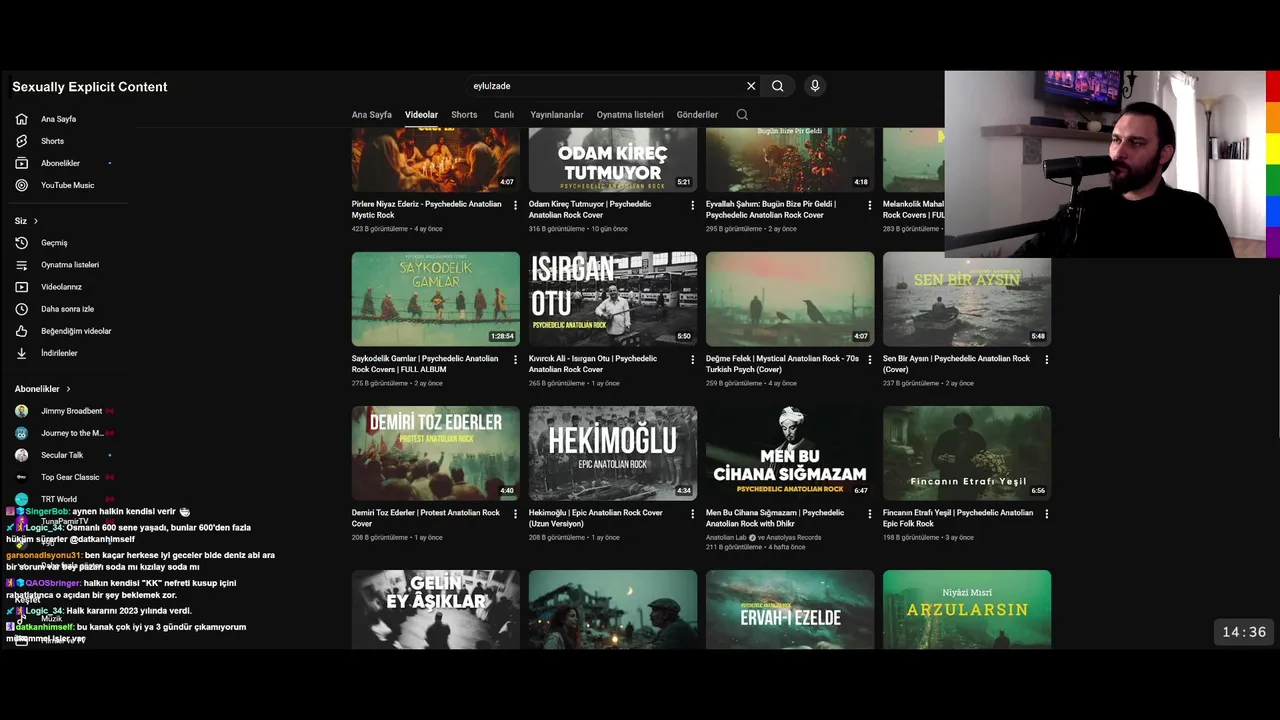1280x720 pixels.
Task: Open TRT World subscription channel
Action: tap(58, 499)
